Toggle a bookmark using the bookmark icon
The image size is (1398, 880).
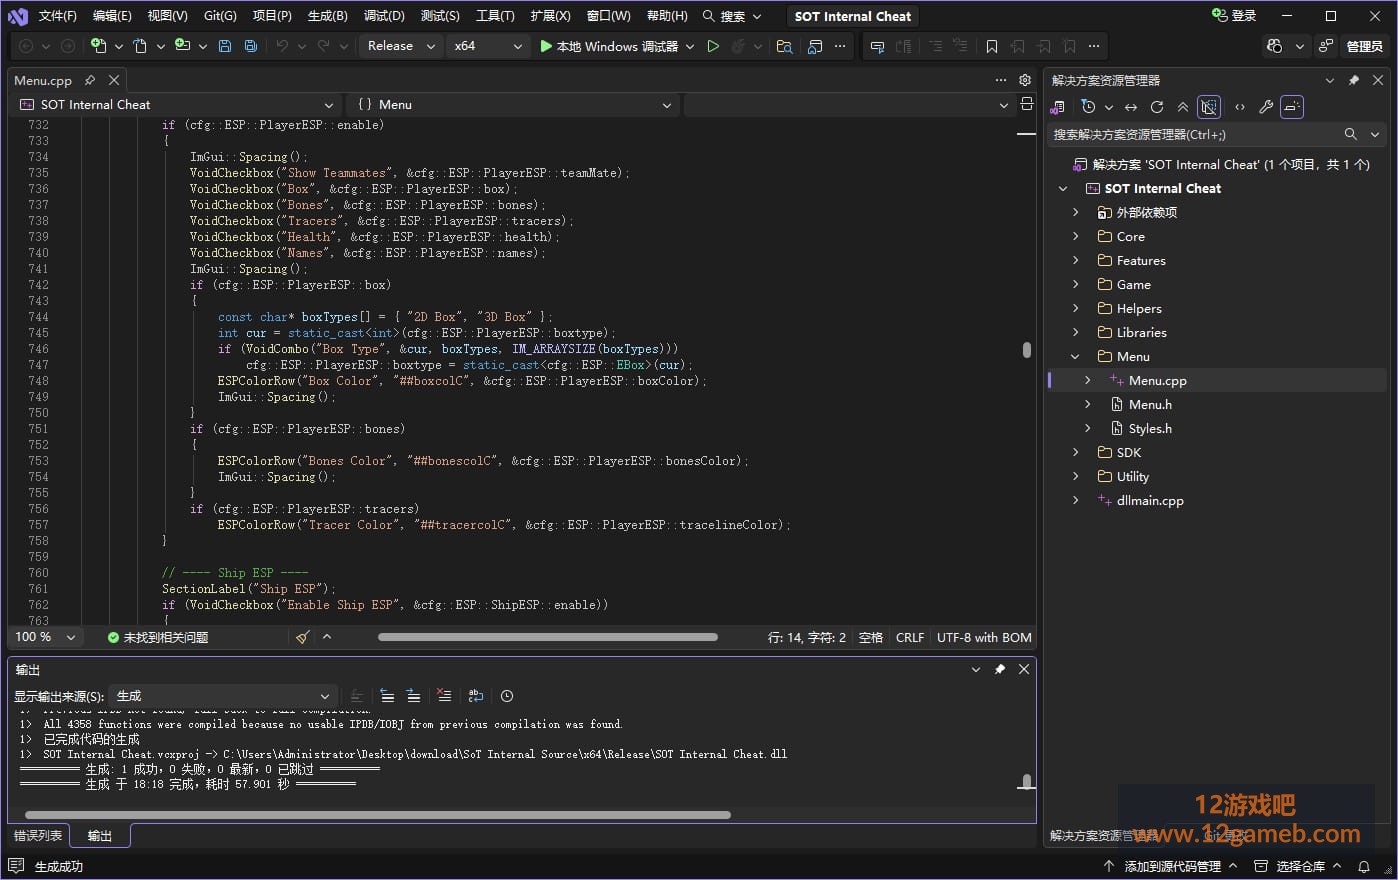point(992,46)
